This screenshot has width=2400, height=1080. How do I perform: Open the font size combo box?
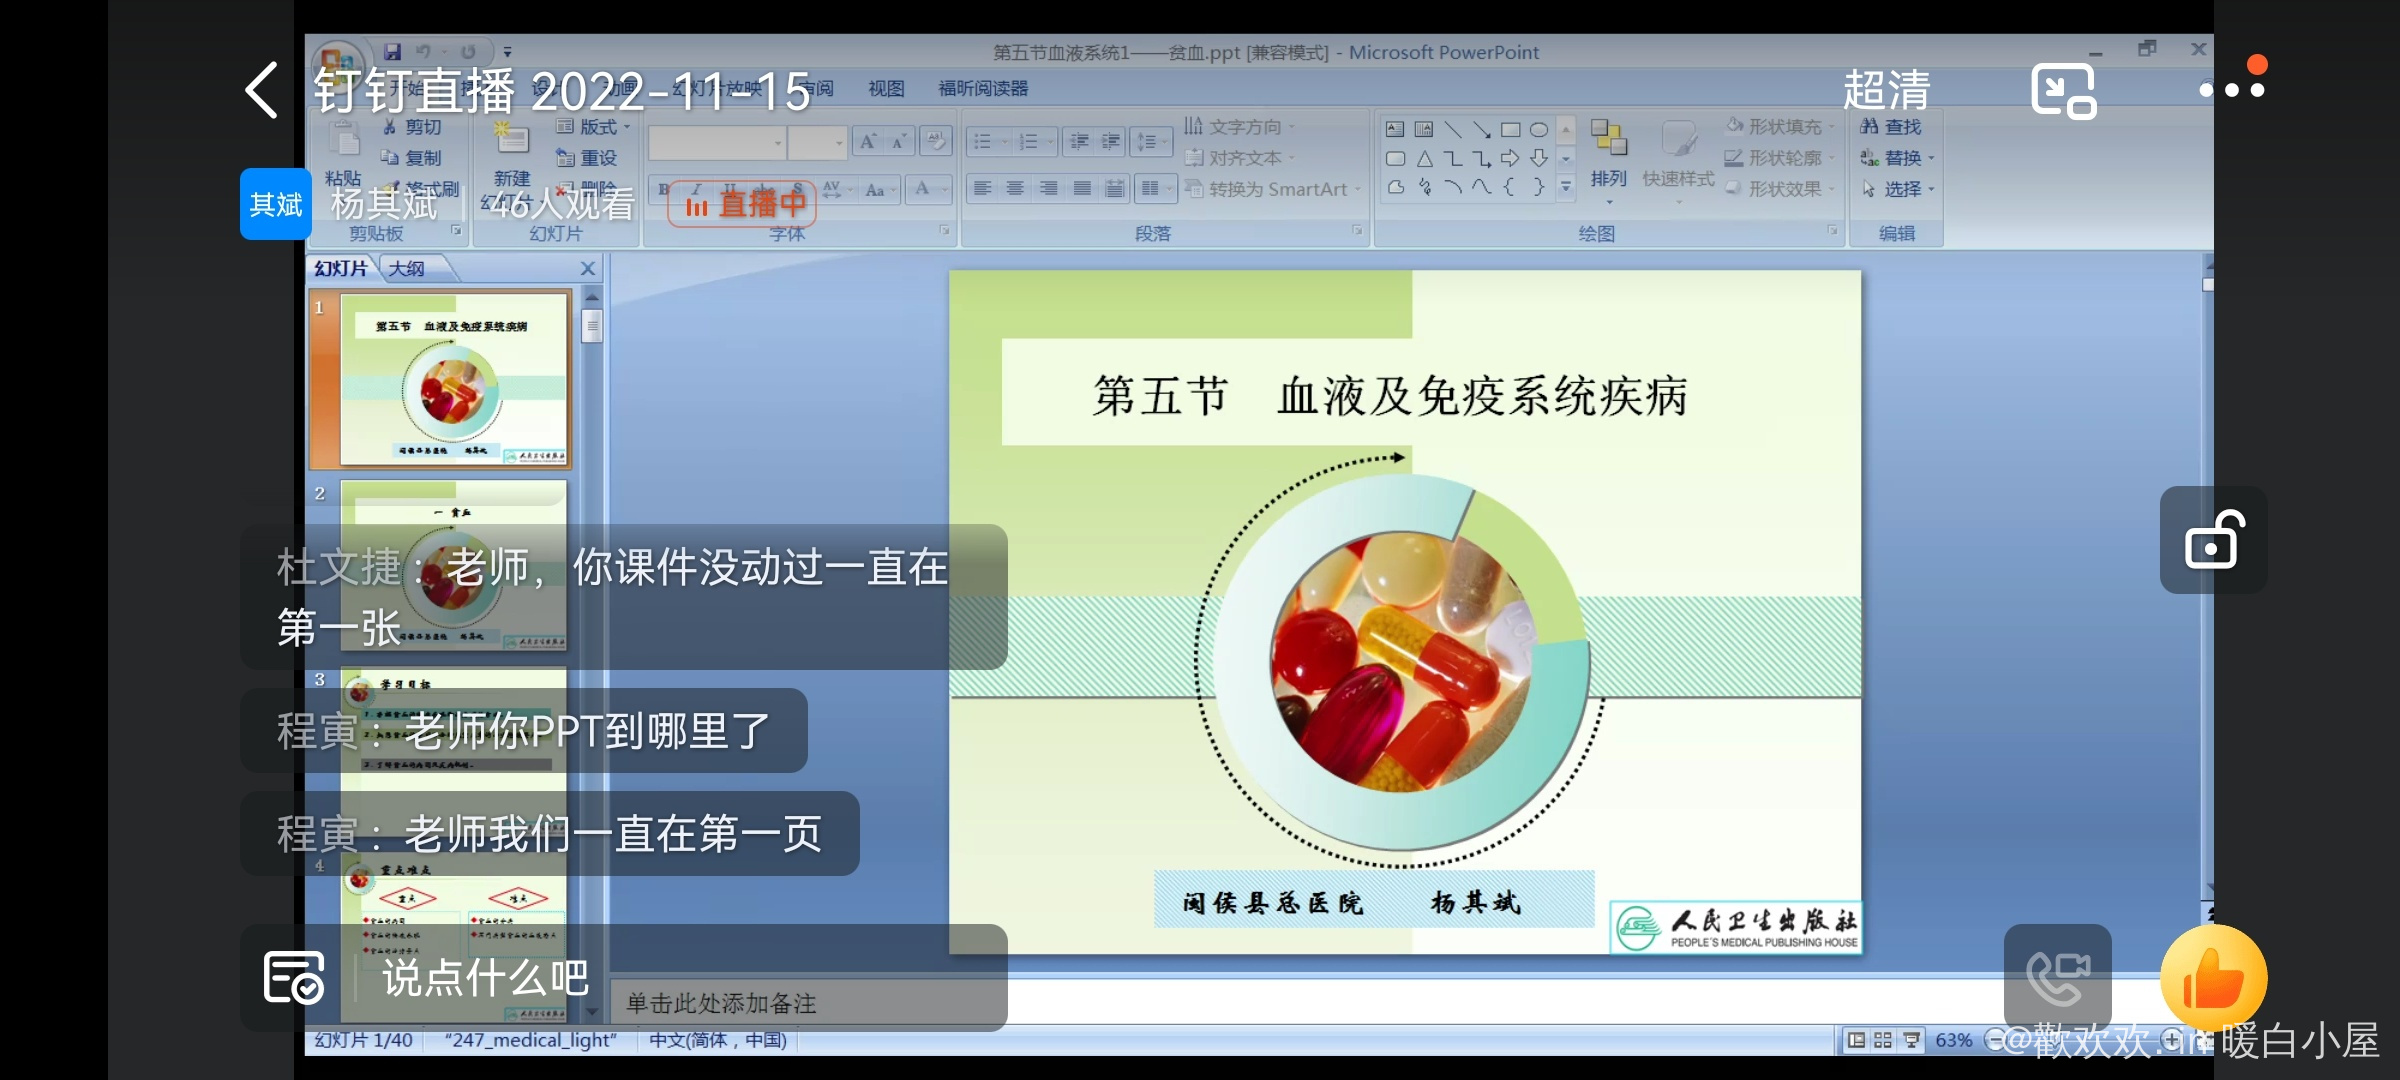[x=817, y=143]
